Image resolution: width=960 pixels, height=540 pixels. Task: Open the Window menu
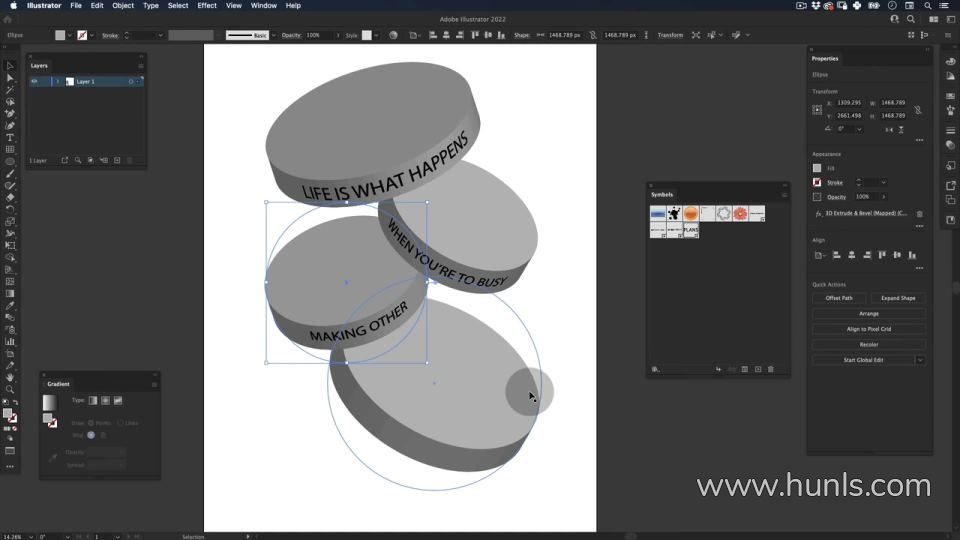coord(264,6)
